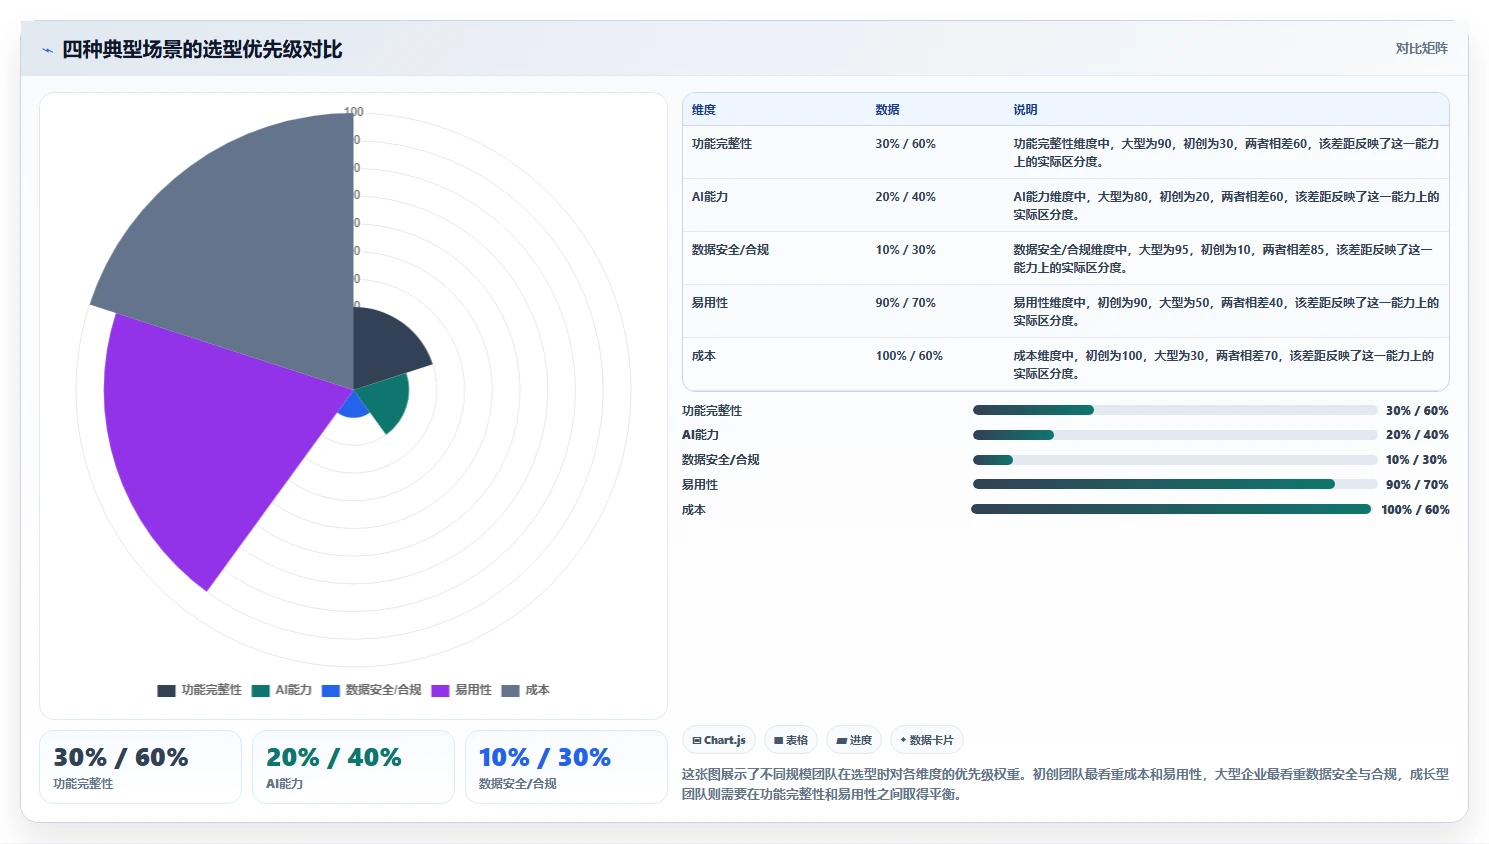Viewport: 1489px width, 844px height.
Task: Click the header icon beside the chart title
Action: (47, 50)
